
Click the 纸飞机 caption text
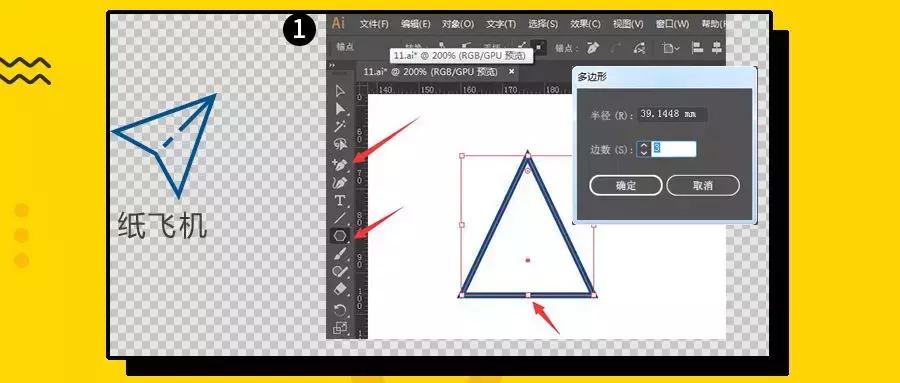tap(162, 225)
